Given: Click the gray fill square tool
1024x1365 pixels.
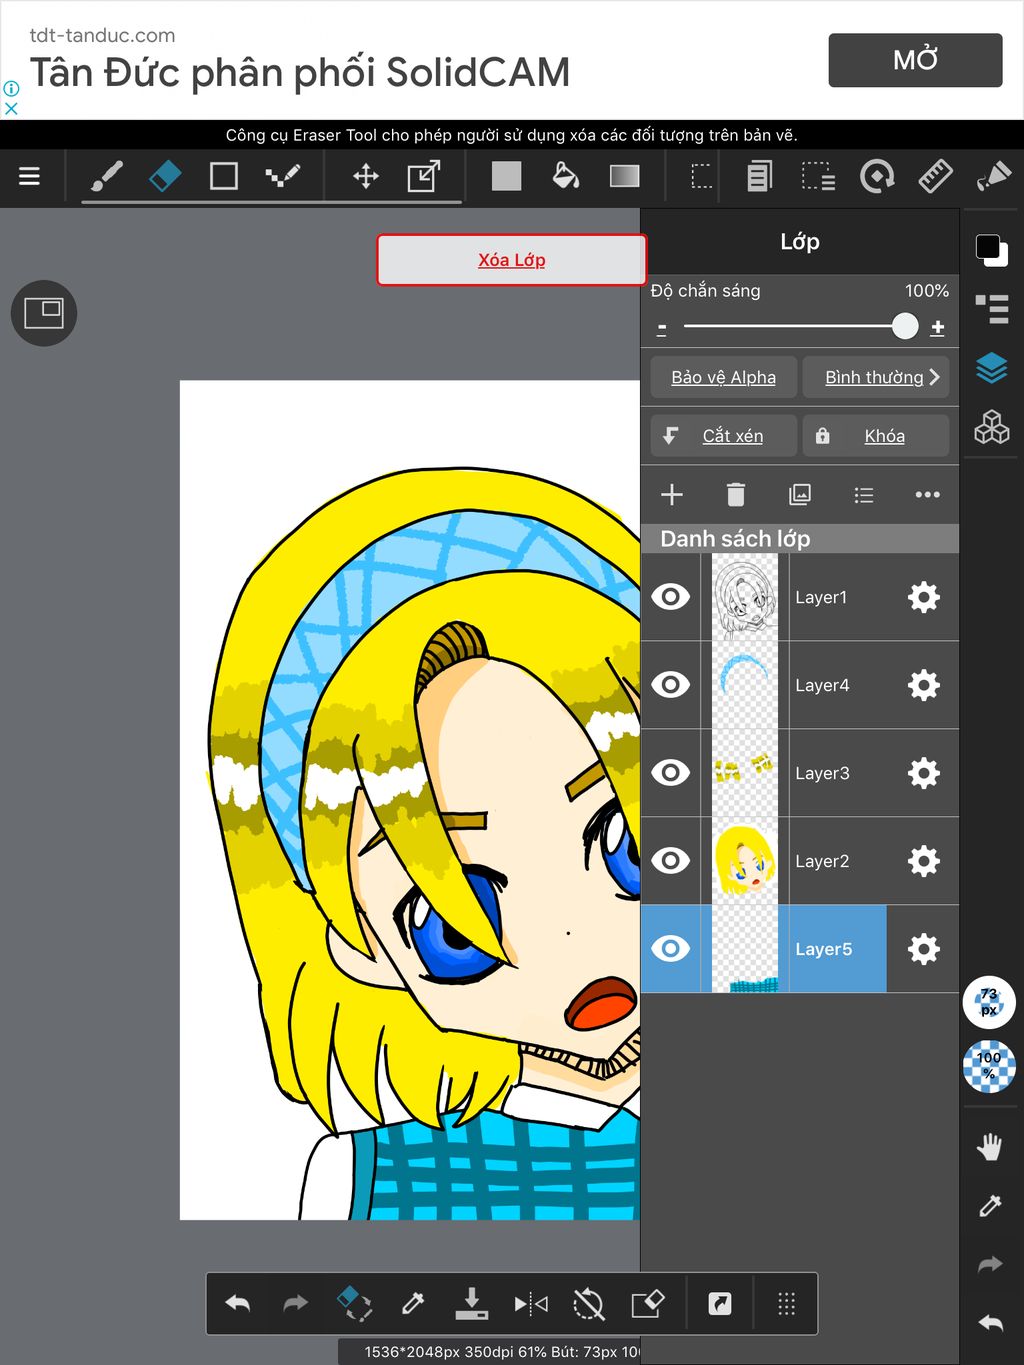Looking at the screenshot, I should (507, 177).
